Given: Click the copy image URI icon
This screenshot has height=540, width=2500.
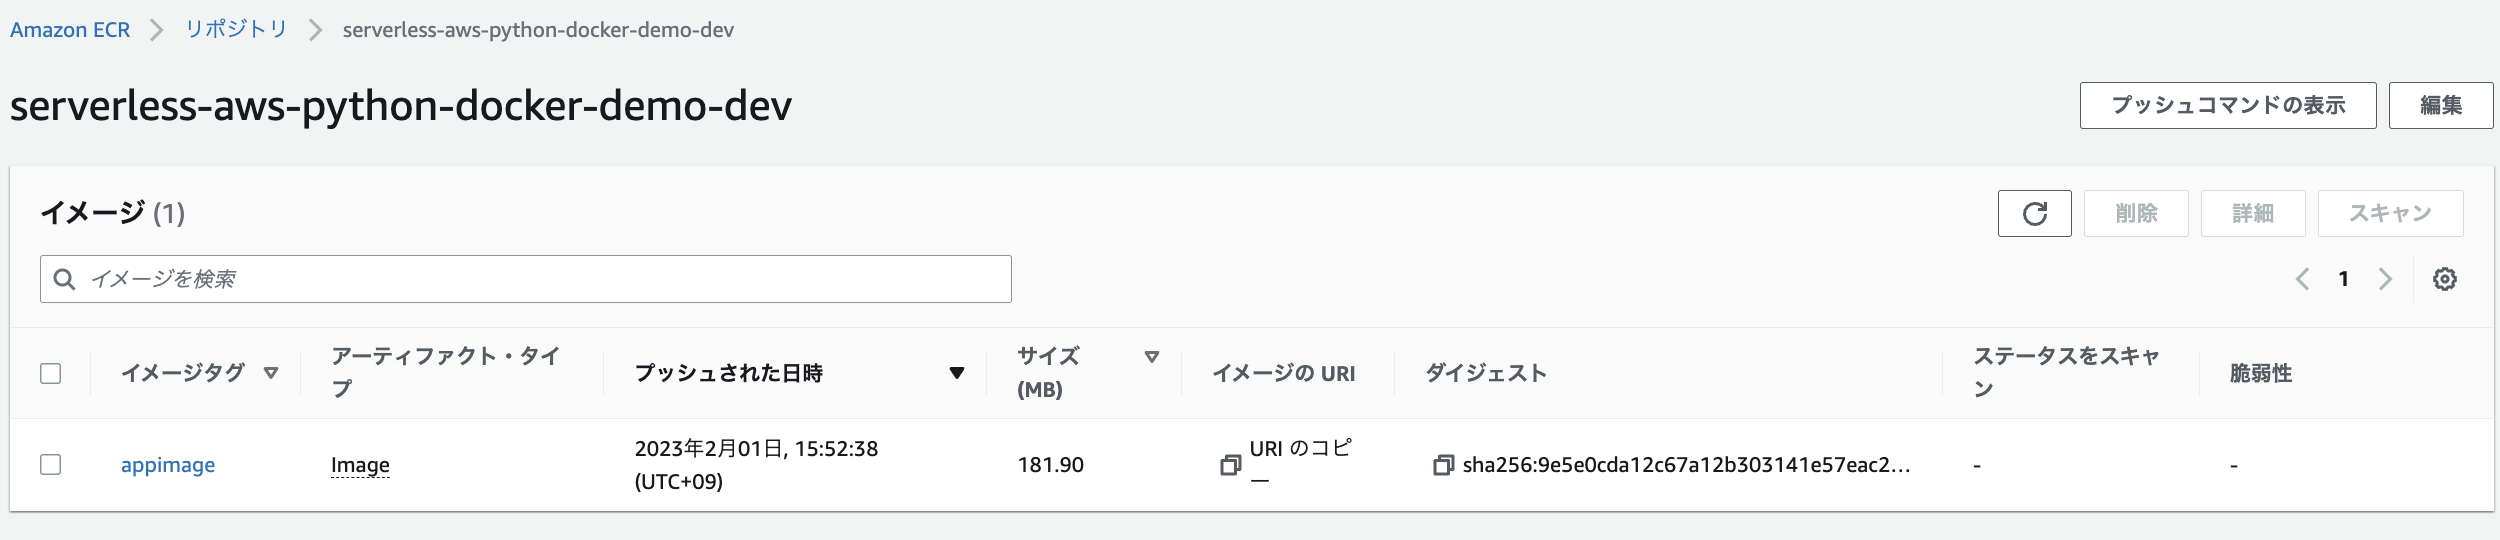Looking at the screenshot, I should point(1230,465).
